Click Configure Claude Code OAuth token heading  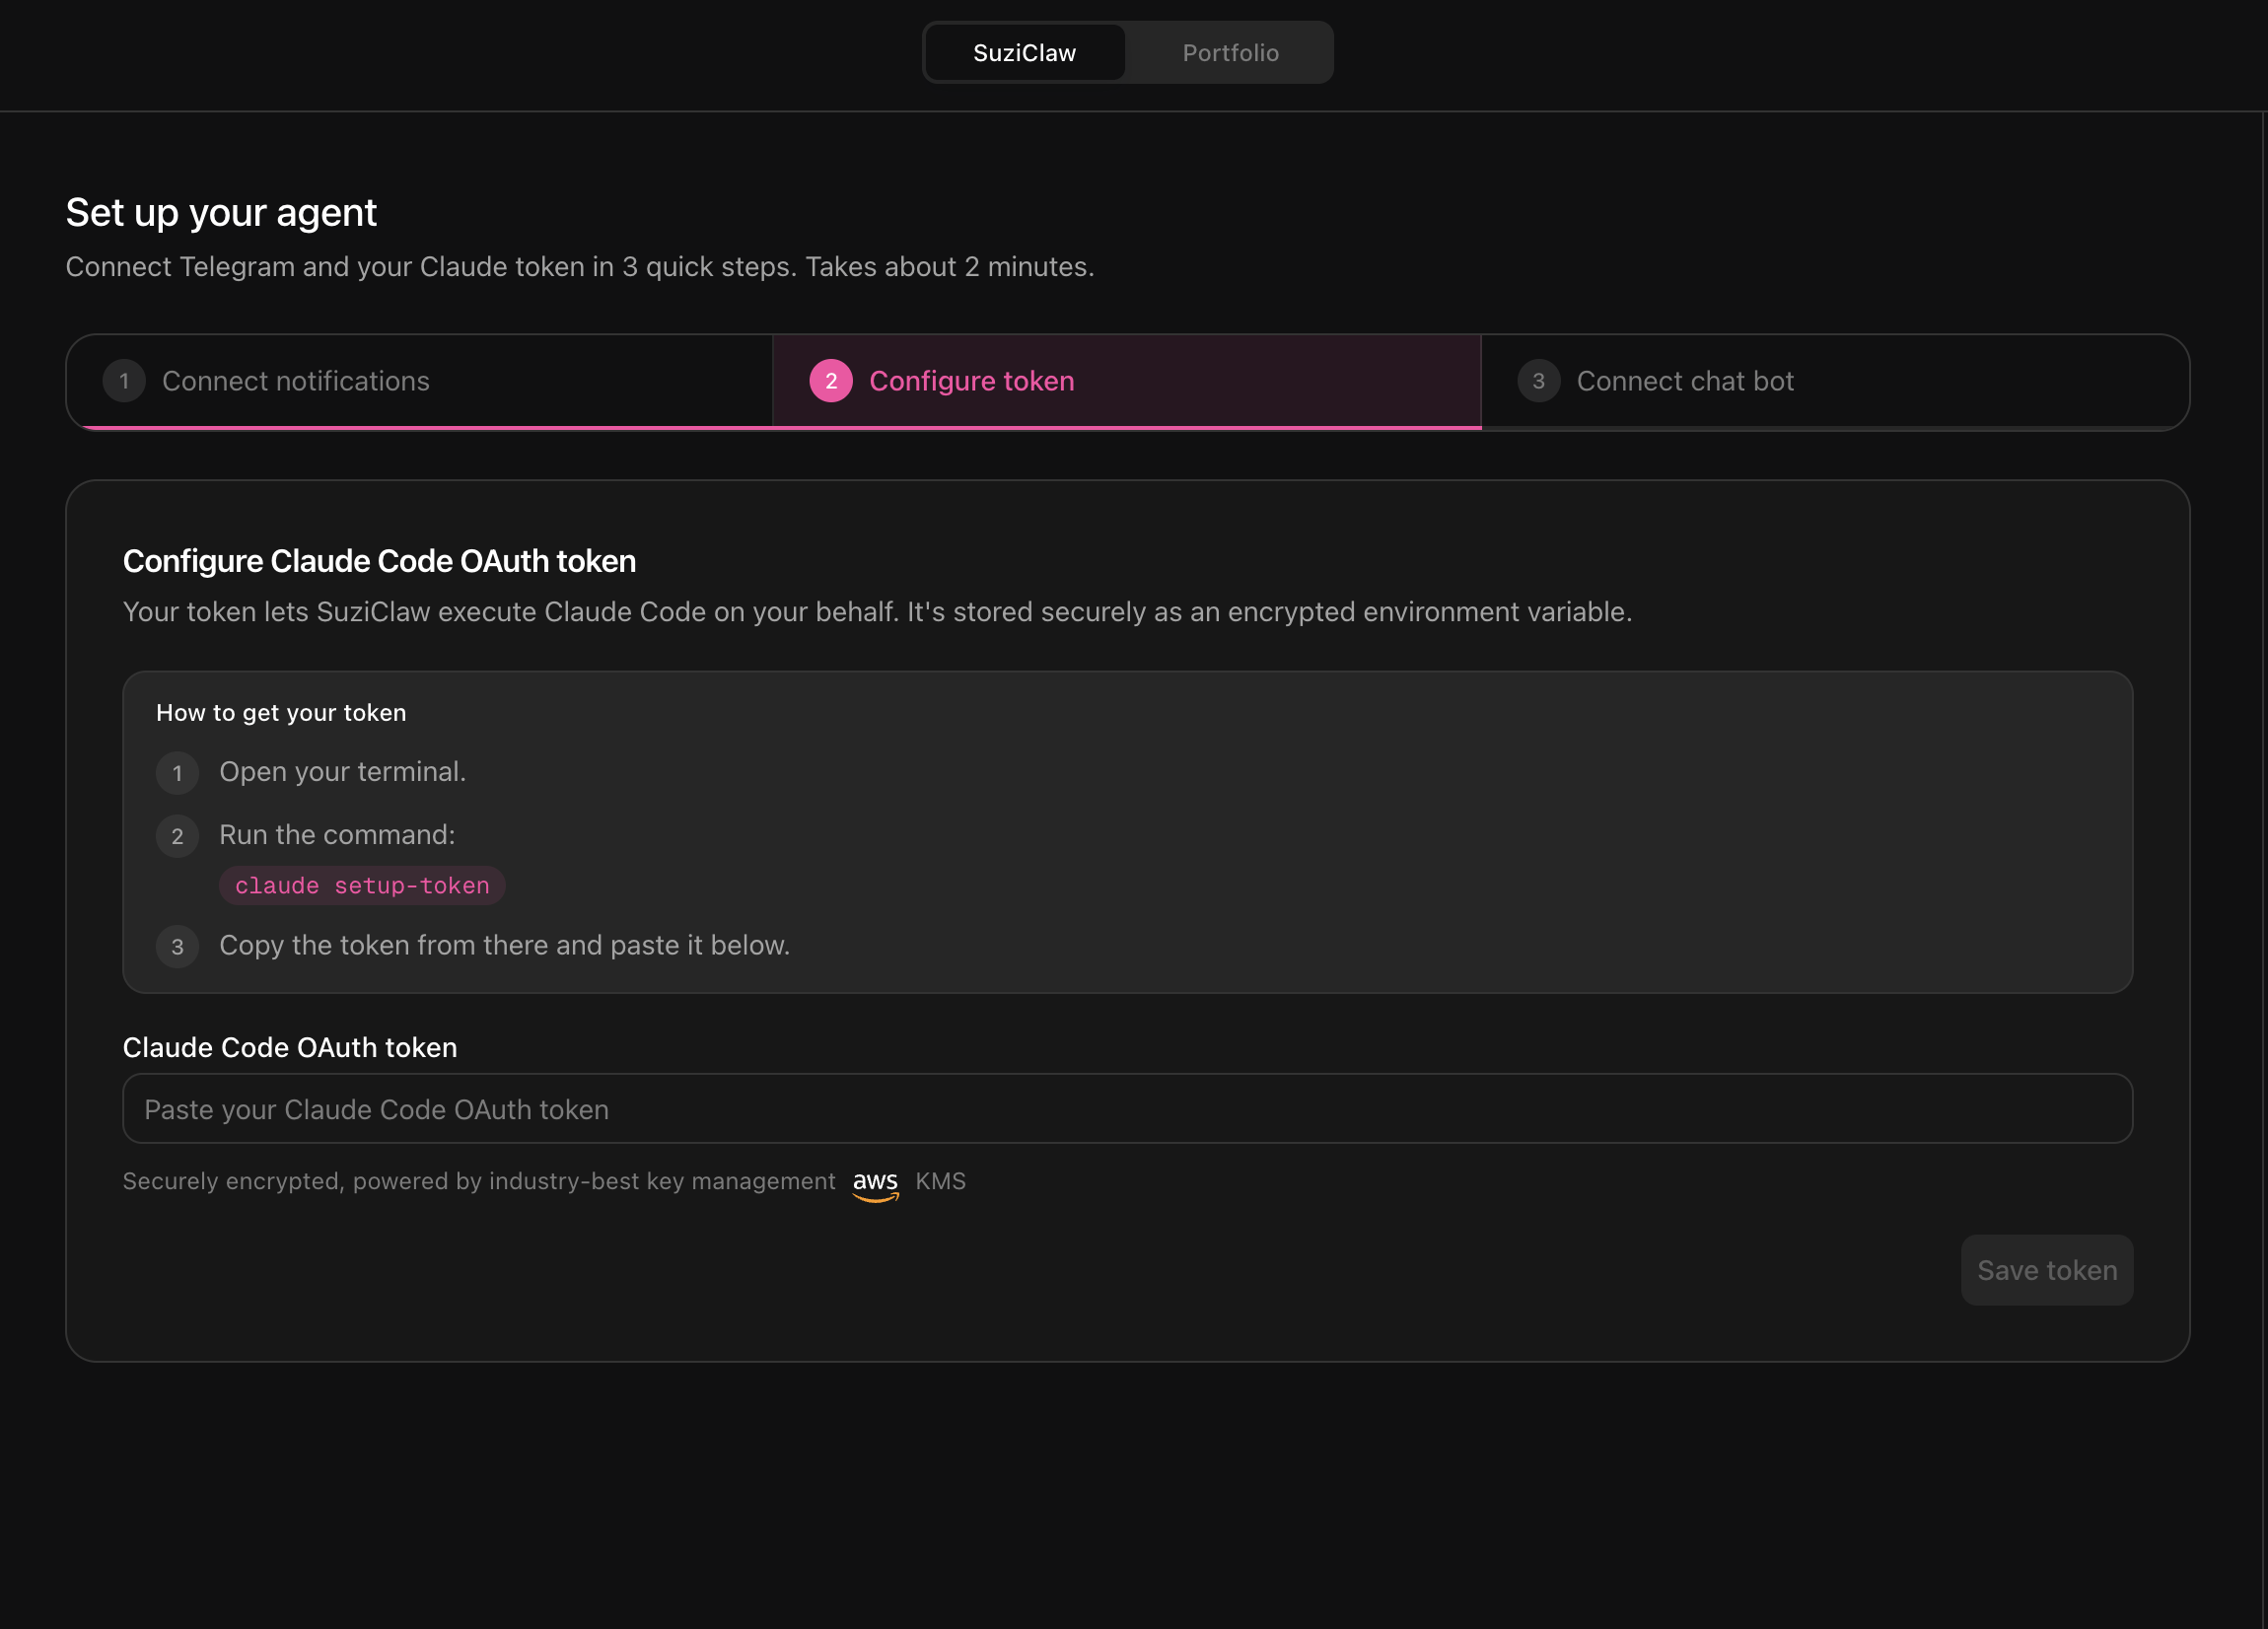[x=379, y=561]
